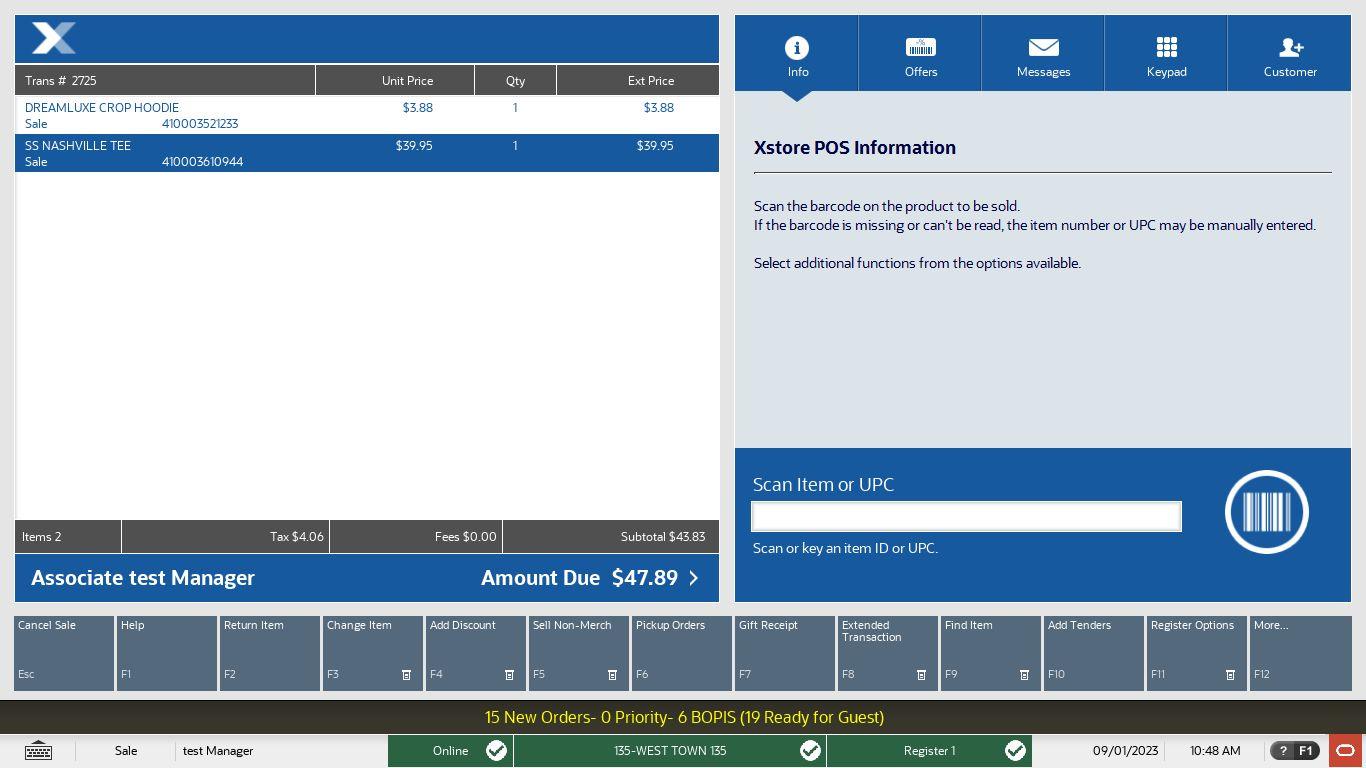Screen dimensions: 1366x768
Task: Expand Amount Due chevron arrow
Action: (x=694, y=578)
